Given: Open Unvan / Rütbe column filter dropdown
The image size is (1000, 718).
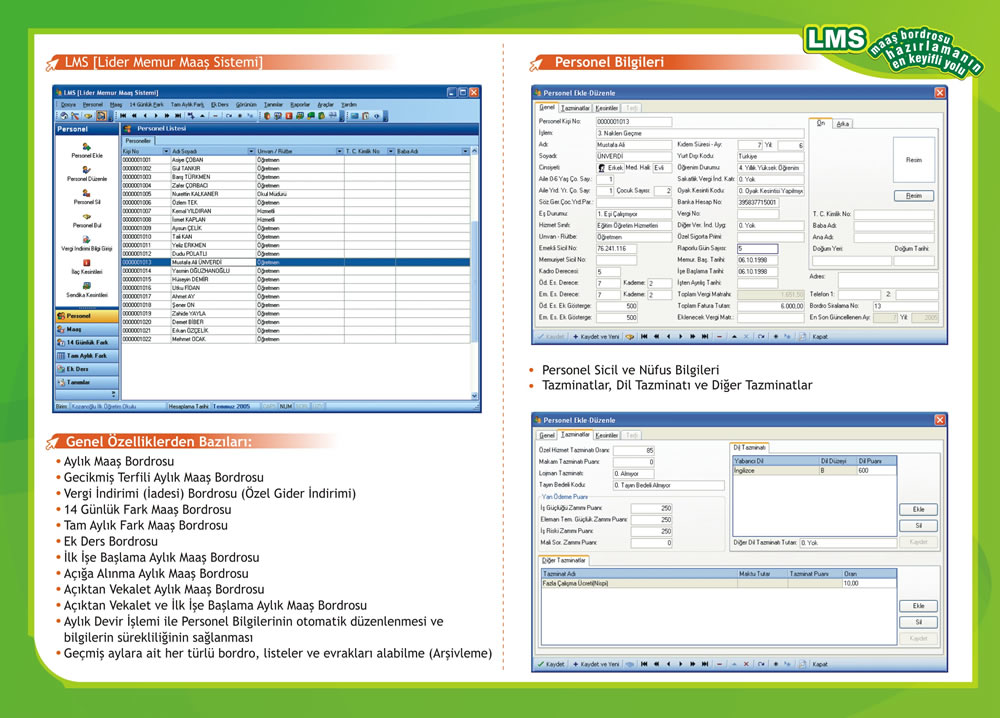Looking at the screenshot, I should tap(339, 151).
